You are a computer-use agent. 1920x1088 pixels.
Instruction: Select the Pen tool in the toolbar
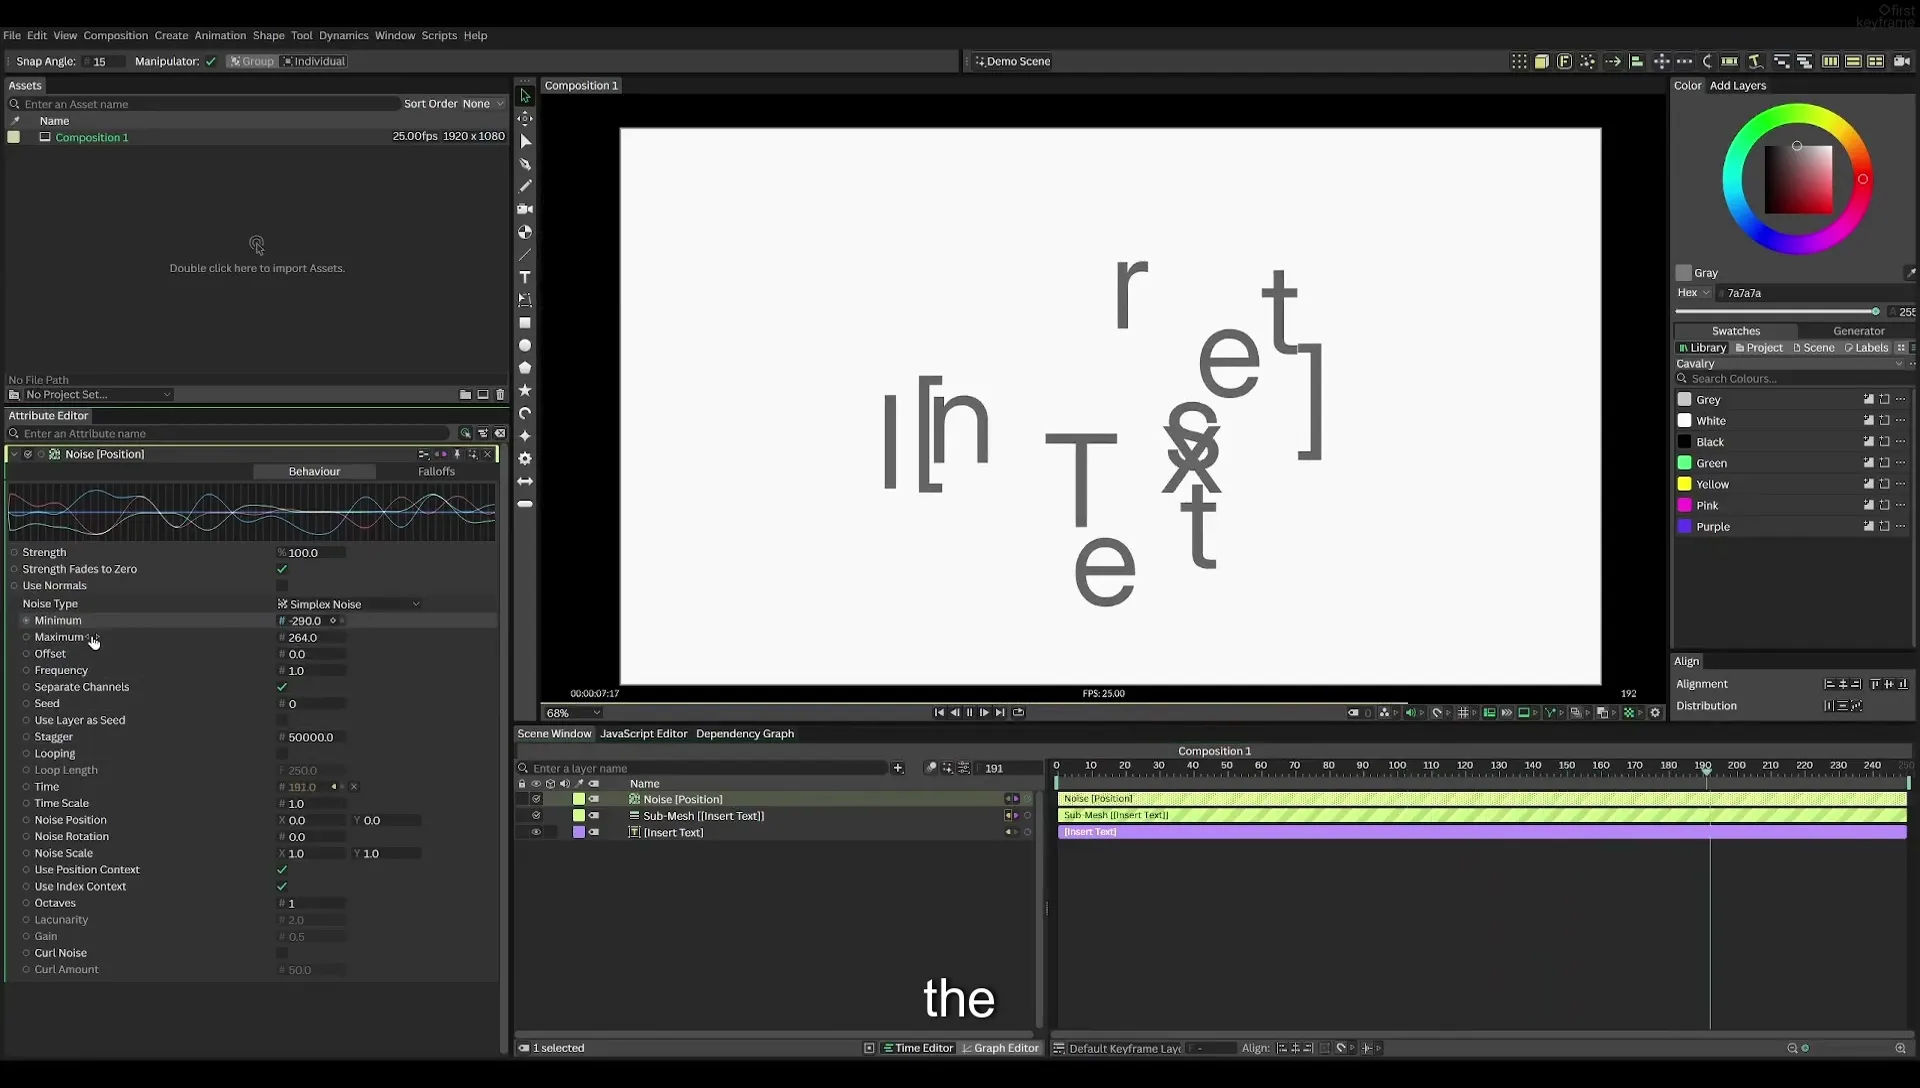tap(525, 163)
